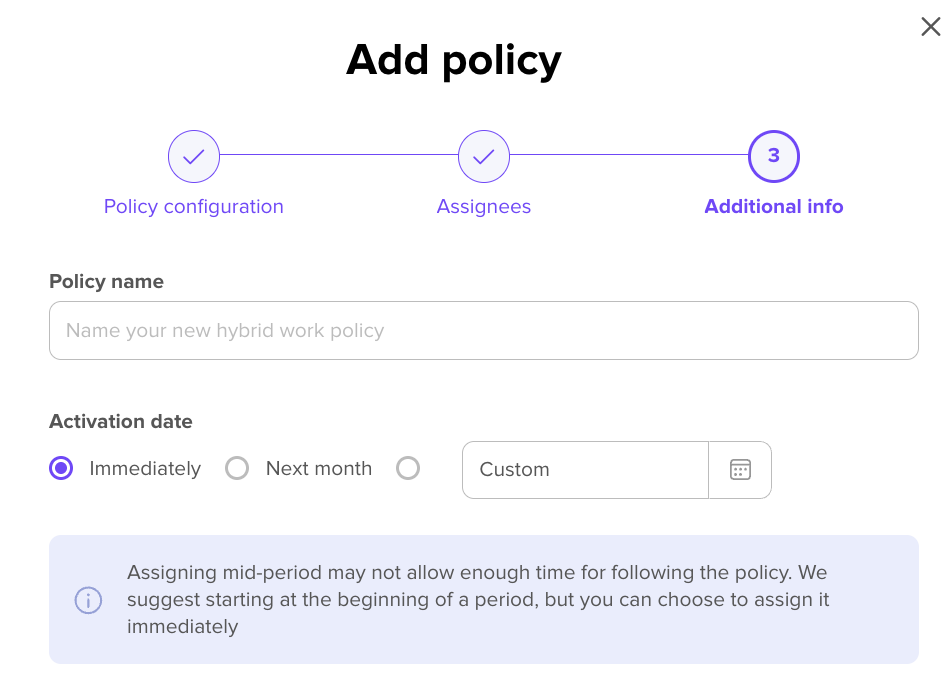Open the calendar date picker icon
The height and width of the screenshot is (688, 944).
(x=740, y=470)
